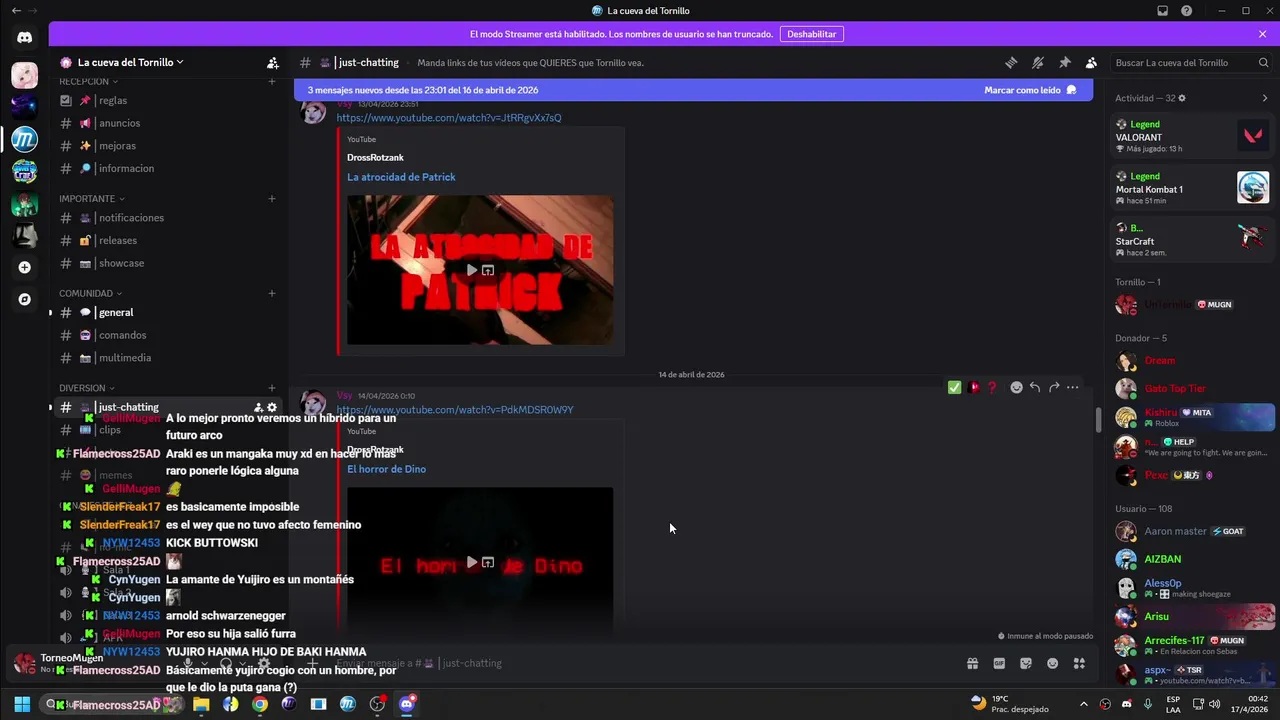This screenshot has height=720, width=1280.
Task: Search in La cueva del Tornillo field
Action: click(x=1191, y=62)
